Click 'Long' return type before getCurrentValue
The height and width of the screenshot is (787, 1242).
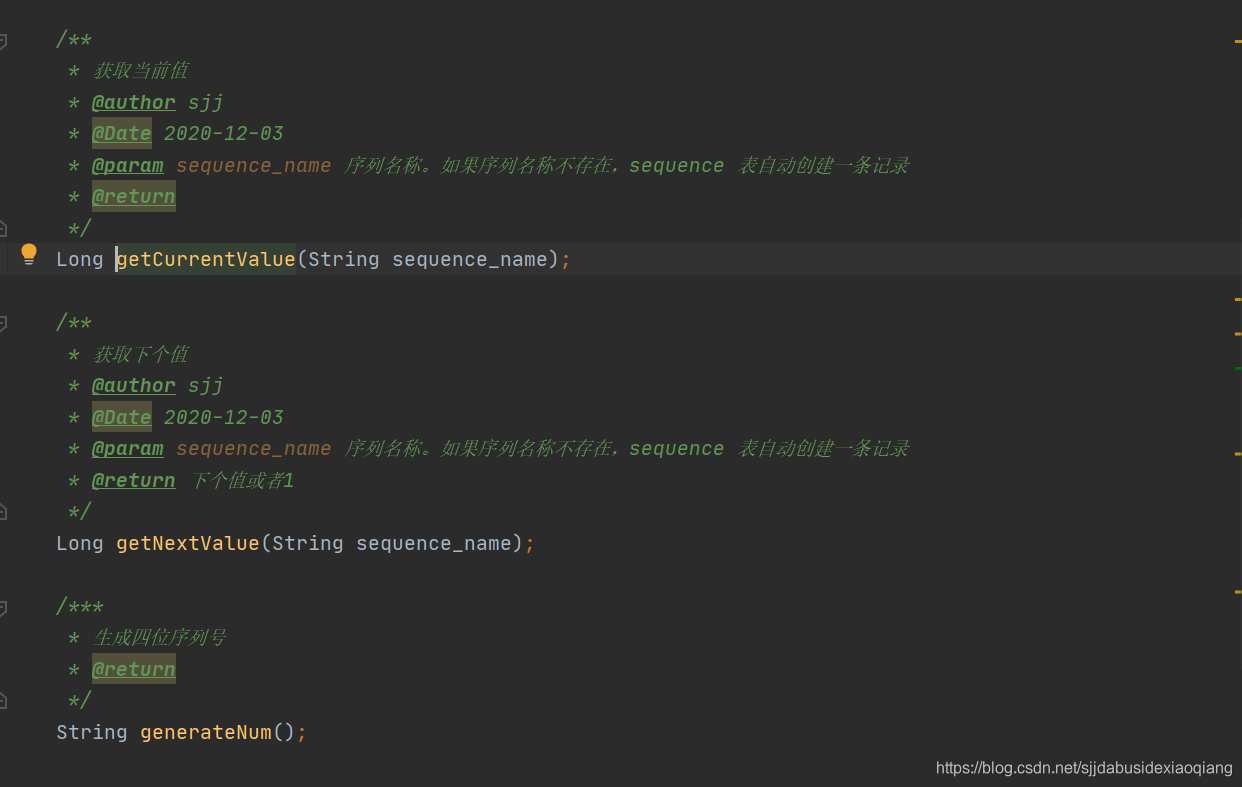pyautogui.click(x=80, y=259)
